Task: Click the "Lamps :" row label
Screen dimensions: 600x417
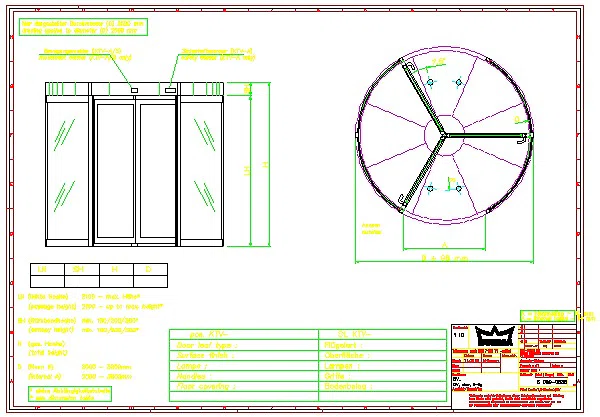Action: coord(192,366)
